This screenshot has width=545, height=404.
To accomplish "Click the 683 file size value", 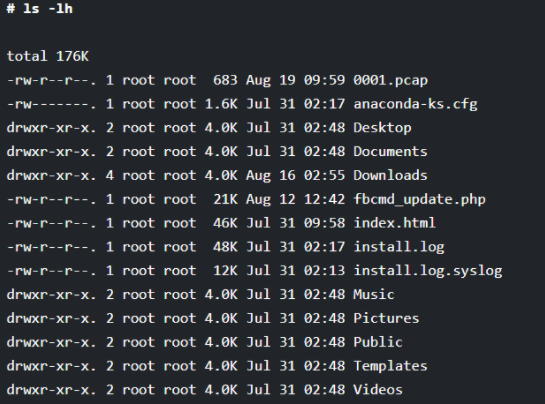I will tap(225, 81).
